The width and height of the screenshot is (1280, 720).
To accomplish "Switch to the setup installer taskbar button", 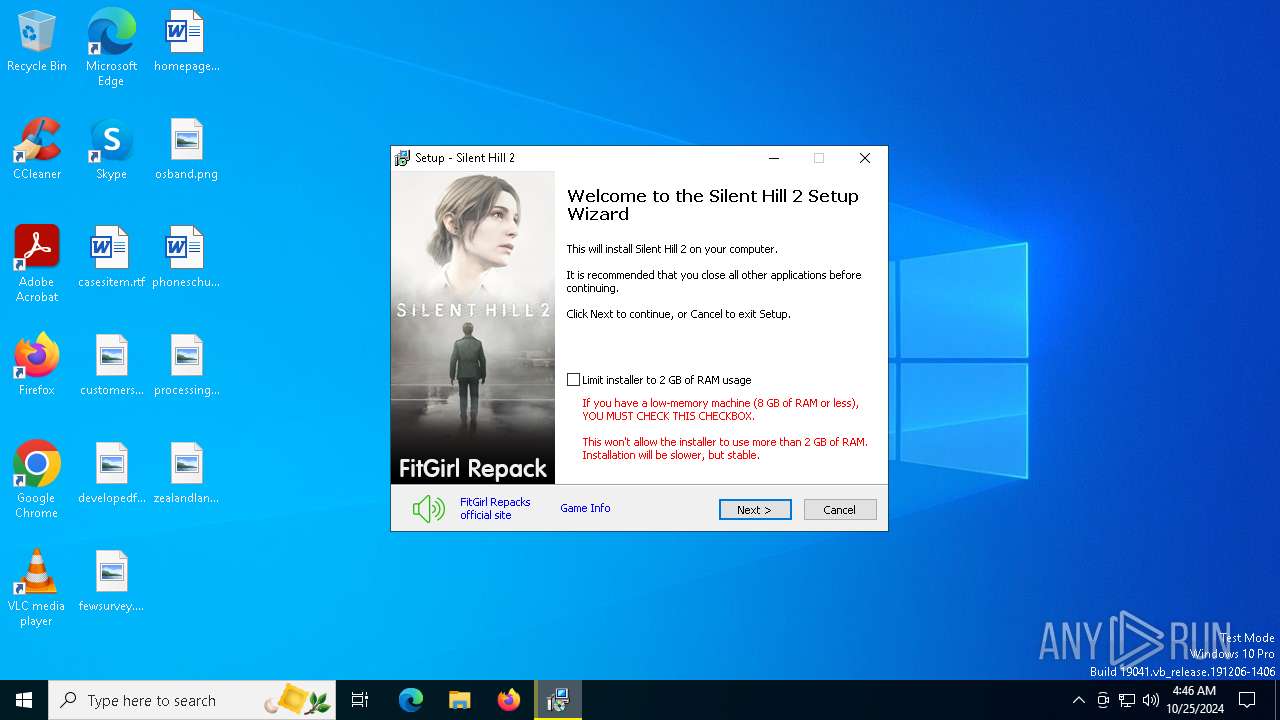I will pyautogui.click(x=558, y=700).
